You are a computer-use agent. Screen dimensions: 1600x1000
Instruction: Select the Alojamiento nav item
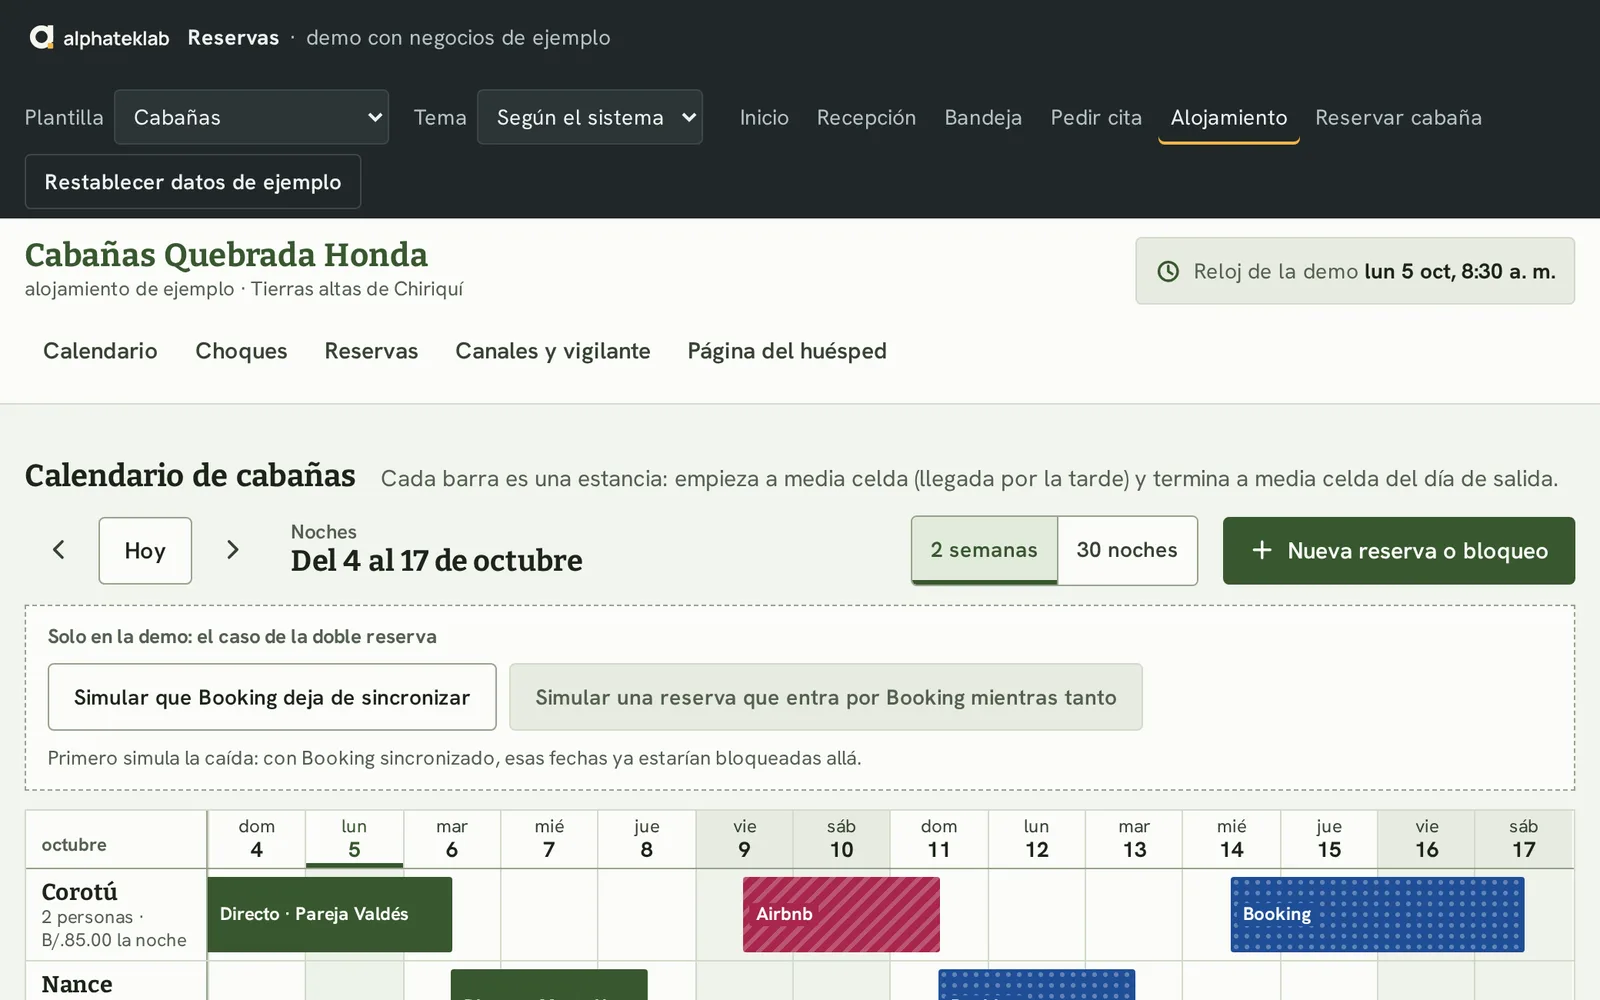(1229, 117)
